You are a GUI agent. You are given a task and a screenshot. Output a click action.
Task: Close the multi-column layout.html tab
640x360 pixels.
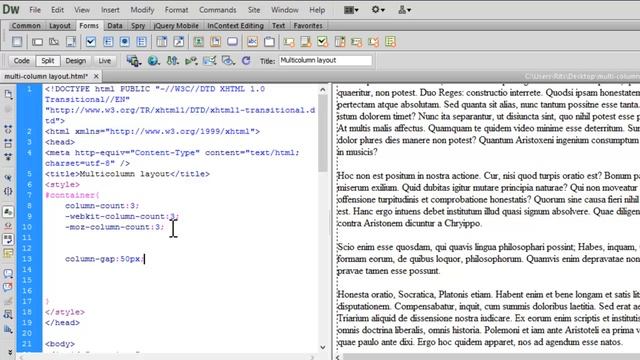[96, 76]
